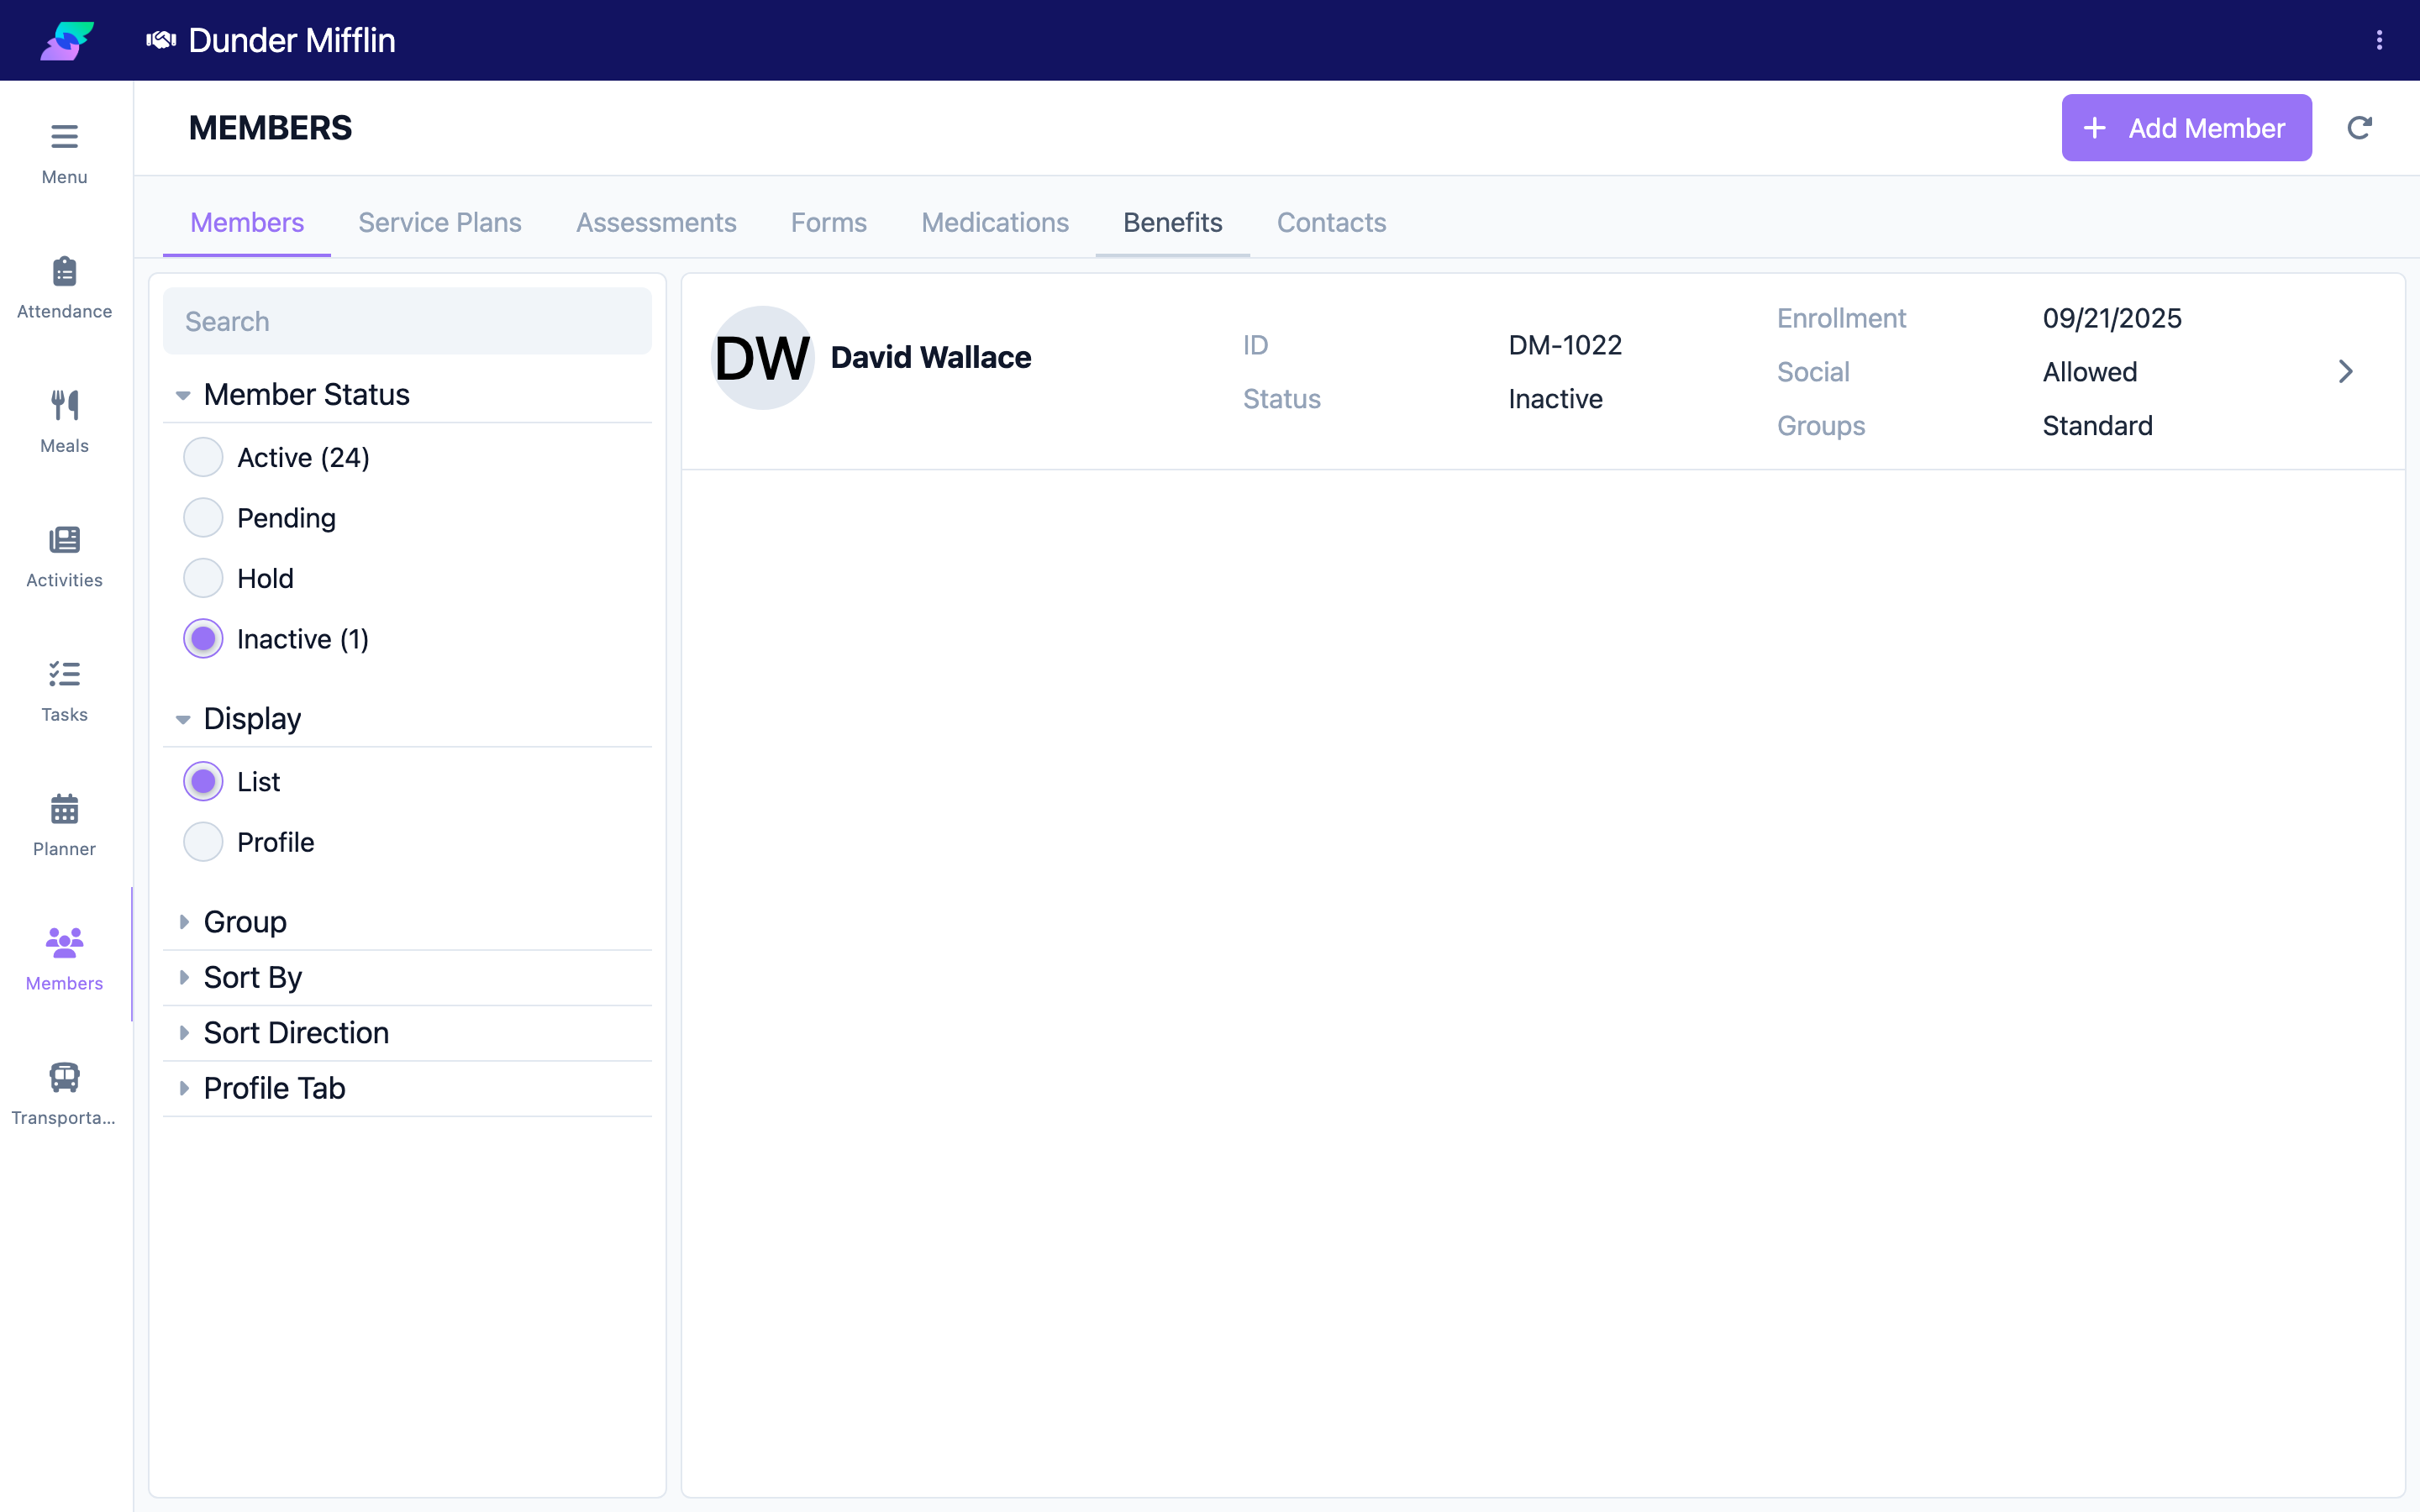Refresh the members list
The width and height of the screenshot is (2420, 1512).
tap(2360, 128)
